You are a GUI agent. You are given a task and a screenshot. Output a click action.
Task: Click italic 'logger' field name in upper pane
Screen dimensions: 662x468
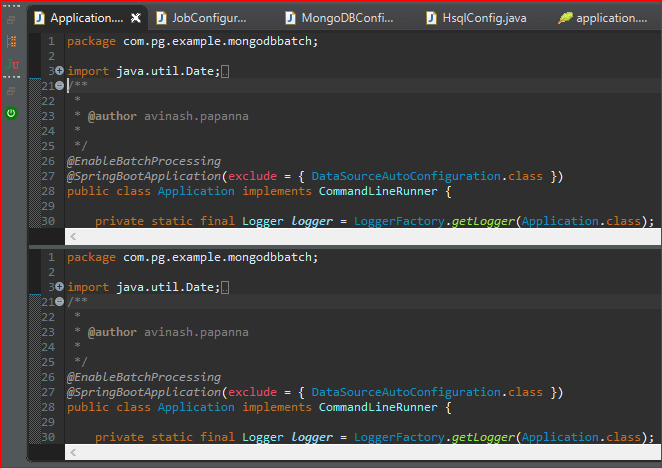coord(312,221)
